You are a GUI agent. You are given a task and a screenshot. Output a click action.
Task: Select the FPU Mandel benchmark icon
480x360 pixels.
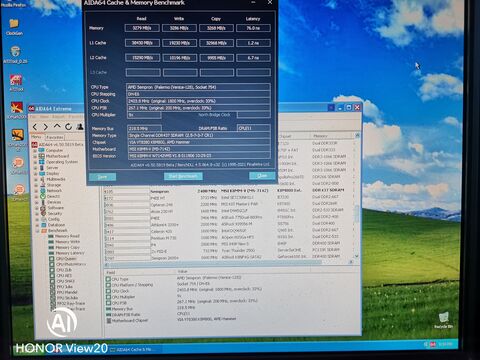[52, 292]
